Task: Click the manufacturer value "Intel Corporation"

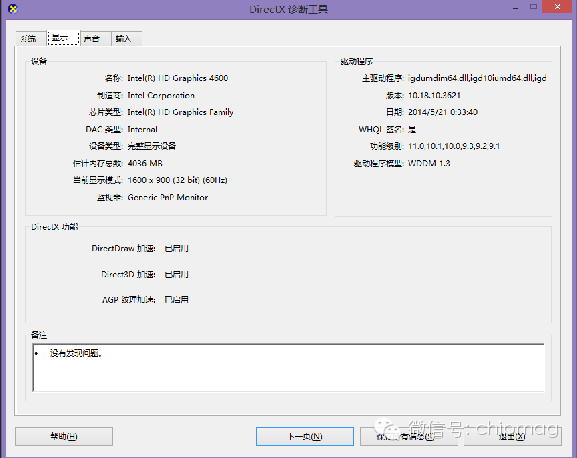Action: 161,95
